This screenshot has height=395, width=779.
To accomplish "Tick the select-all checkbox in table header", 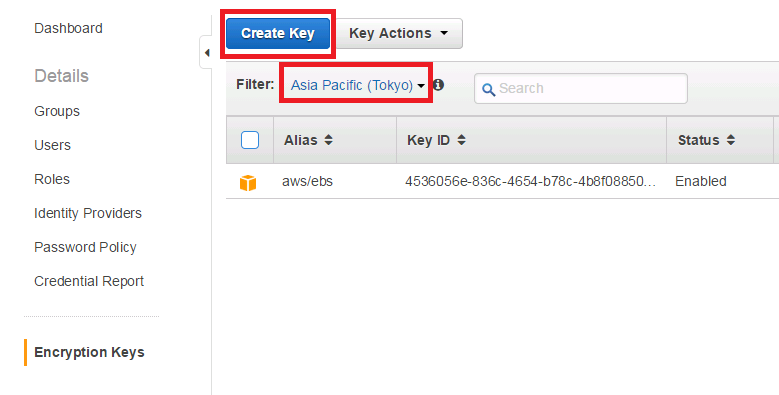I will (x=250, y=140).
